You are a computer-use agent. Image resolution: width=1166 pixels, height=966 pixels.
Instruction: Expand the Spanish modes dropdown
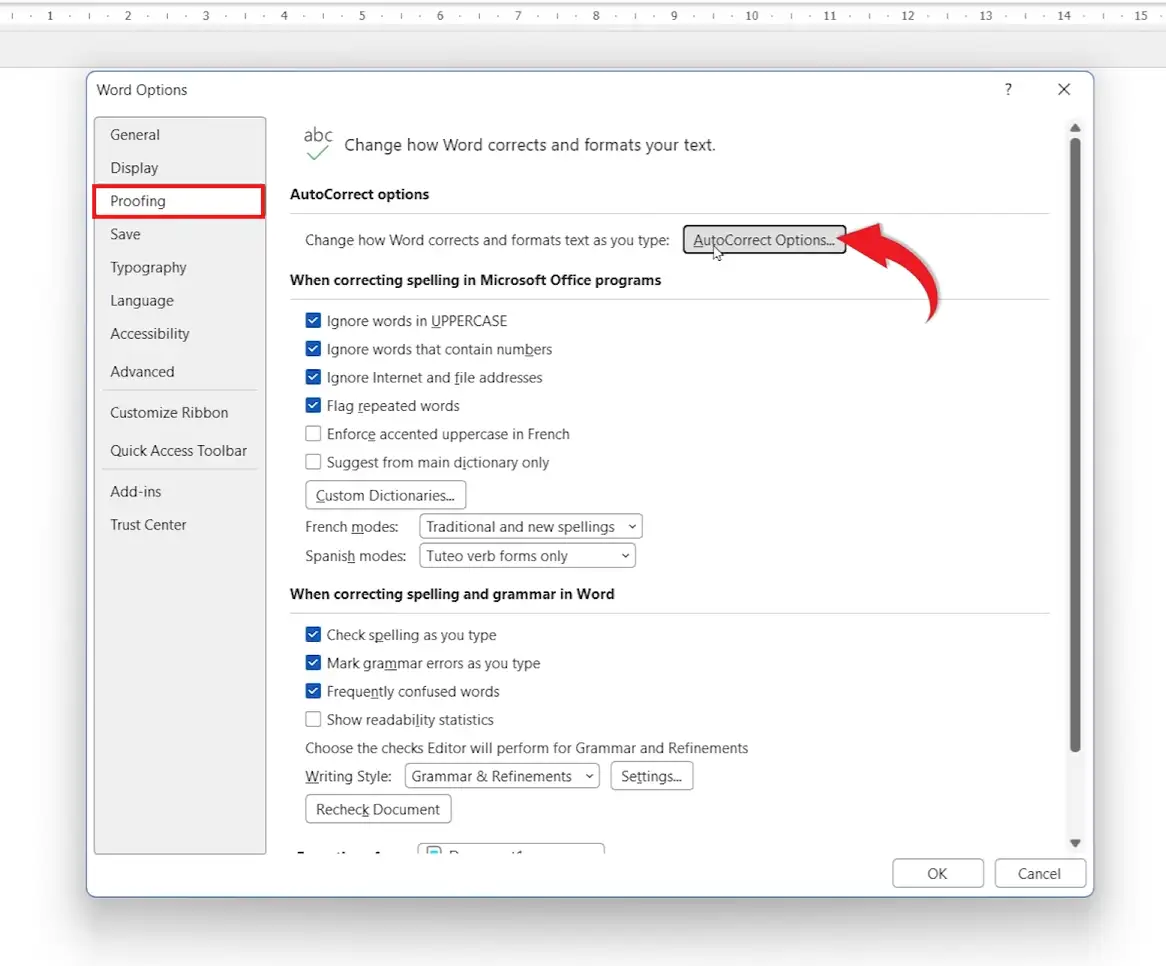tap(527, 556)
